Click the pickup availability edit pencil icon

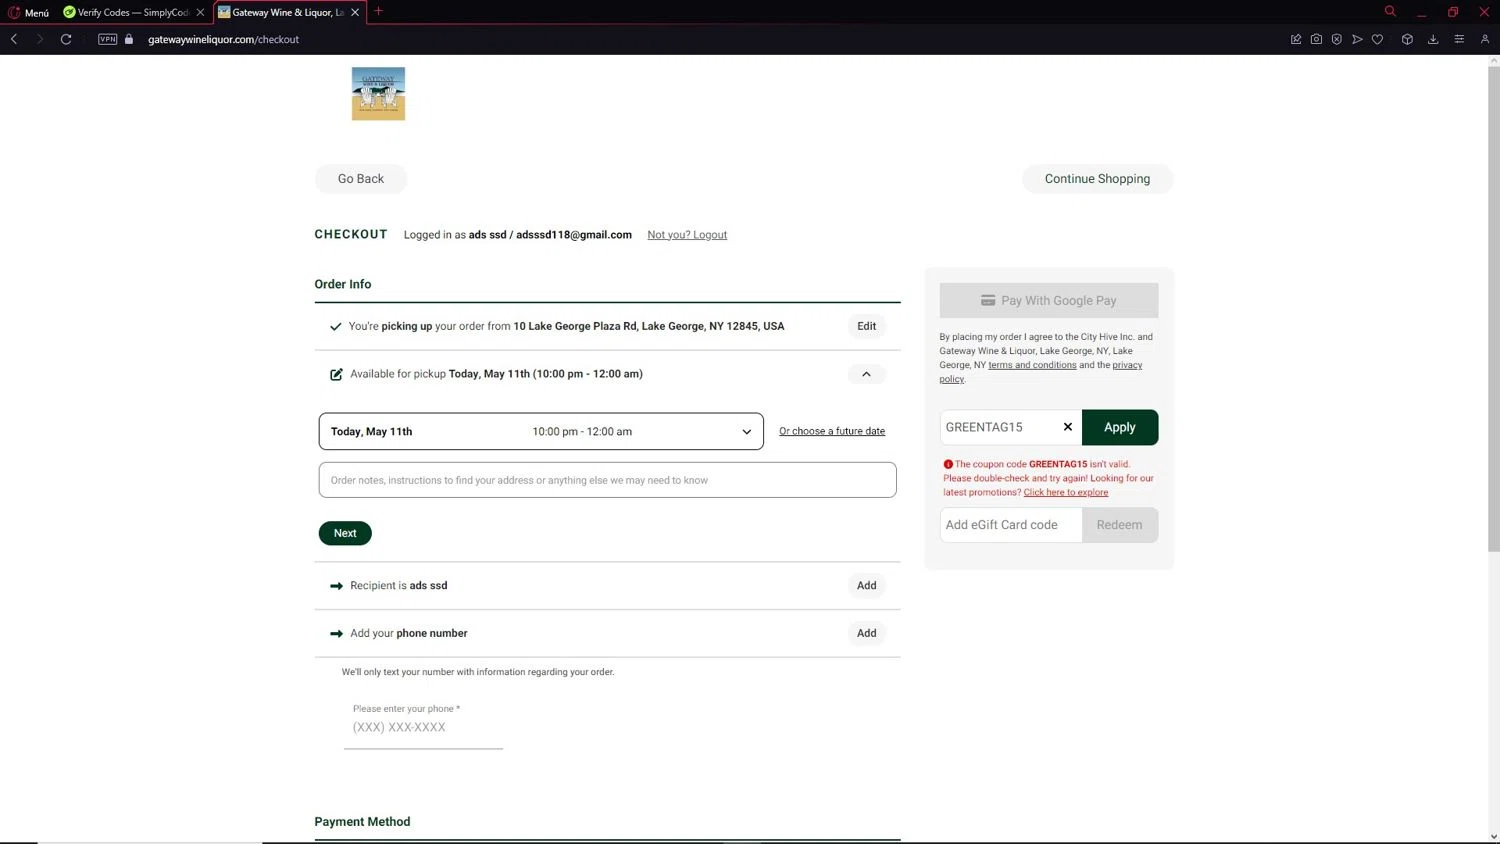point(336,374)
